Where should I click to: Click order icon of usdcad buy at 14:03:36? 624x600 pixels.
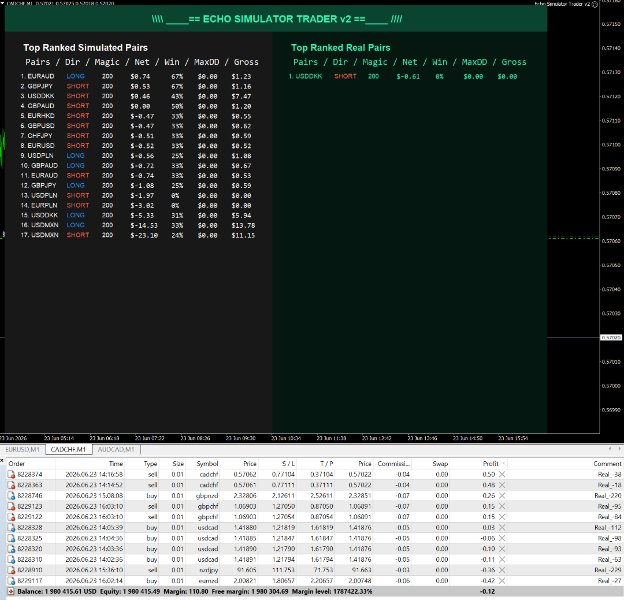[x=11, y=549]
